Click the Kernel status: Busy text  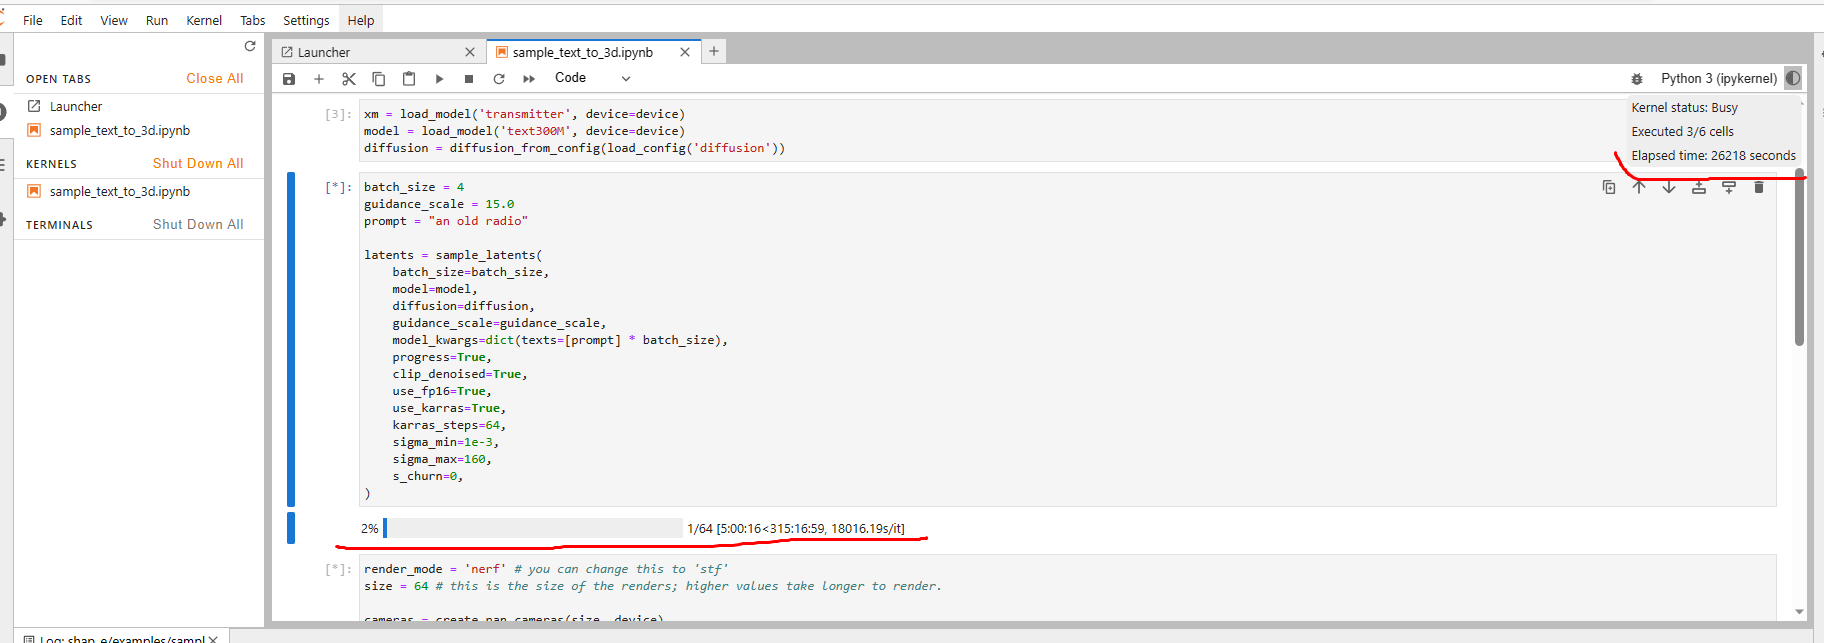1684,108
